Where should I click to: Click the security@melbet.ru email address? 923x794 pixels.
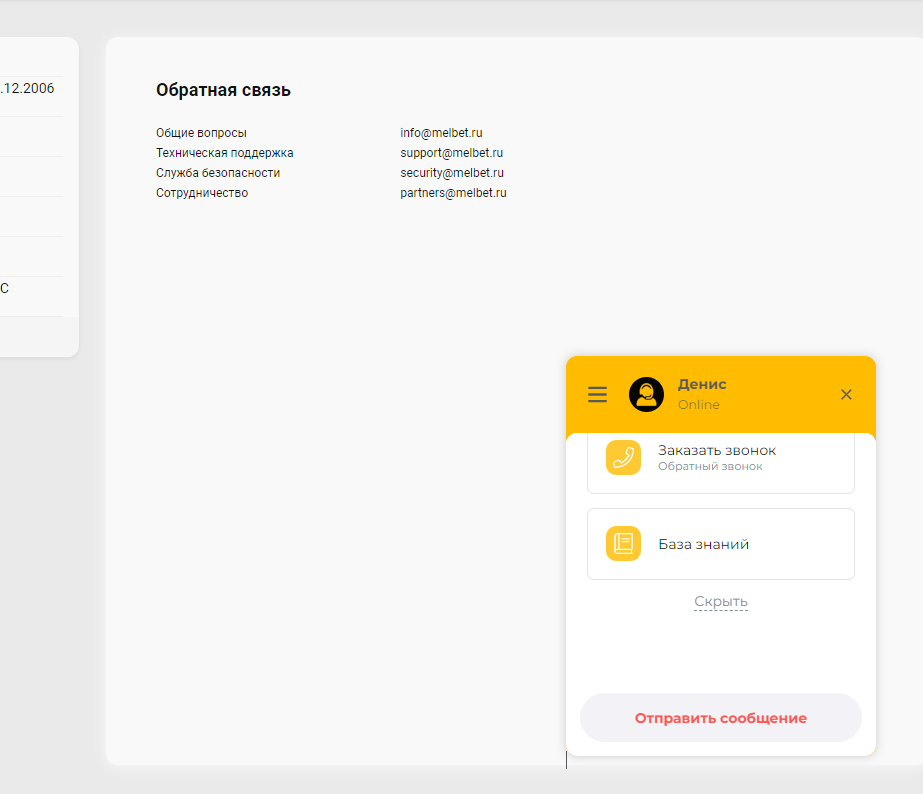click(x=452, y=173)
